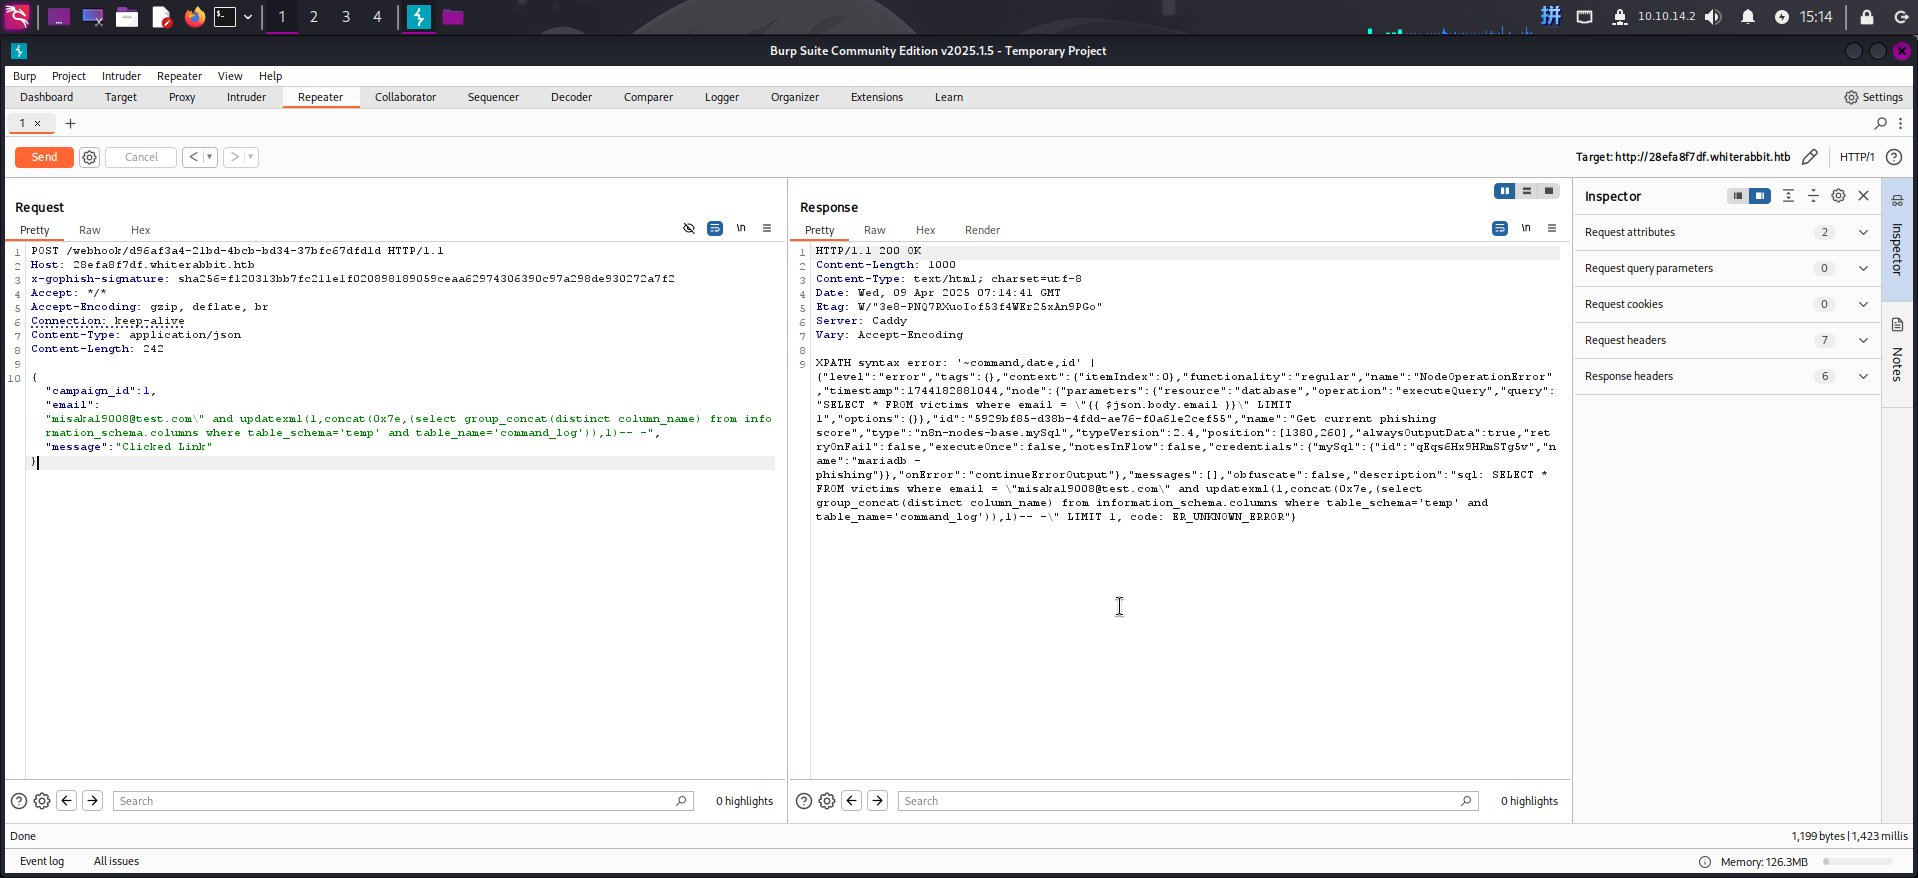This screenshot has width=1918, height=878.
Task: Close the Inspector panel
Action: coord(1863,196)
